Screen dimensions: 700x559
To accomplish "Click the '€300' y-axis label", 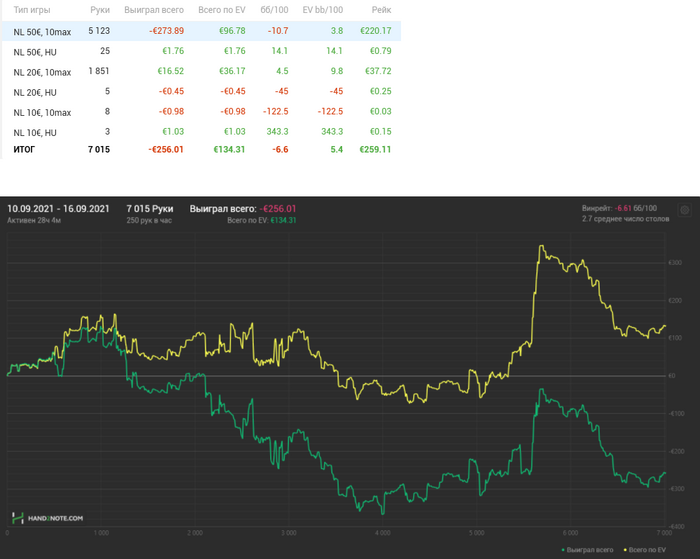I will point(675,263).
